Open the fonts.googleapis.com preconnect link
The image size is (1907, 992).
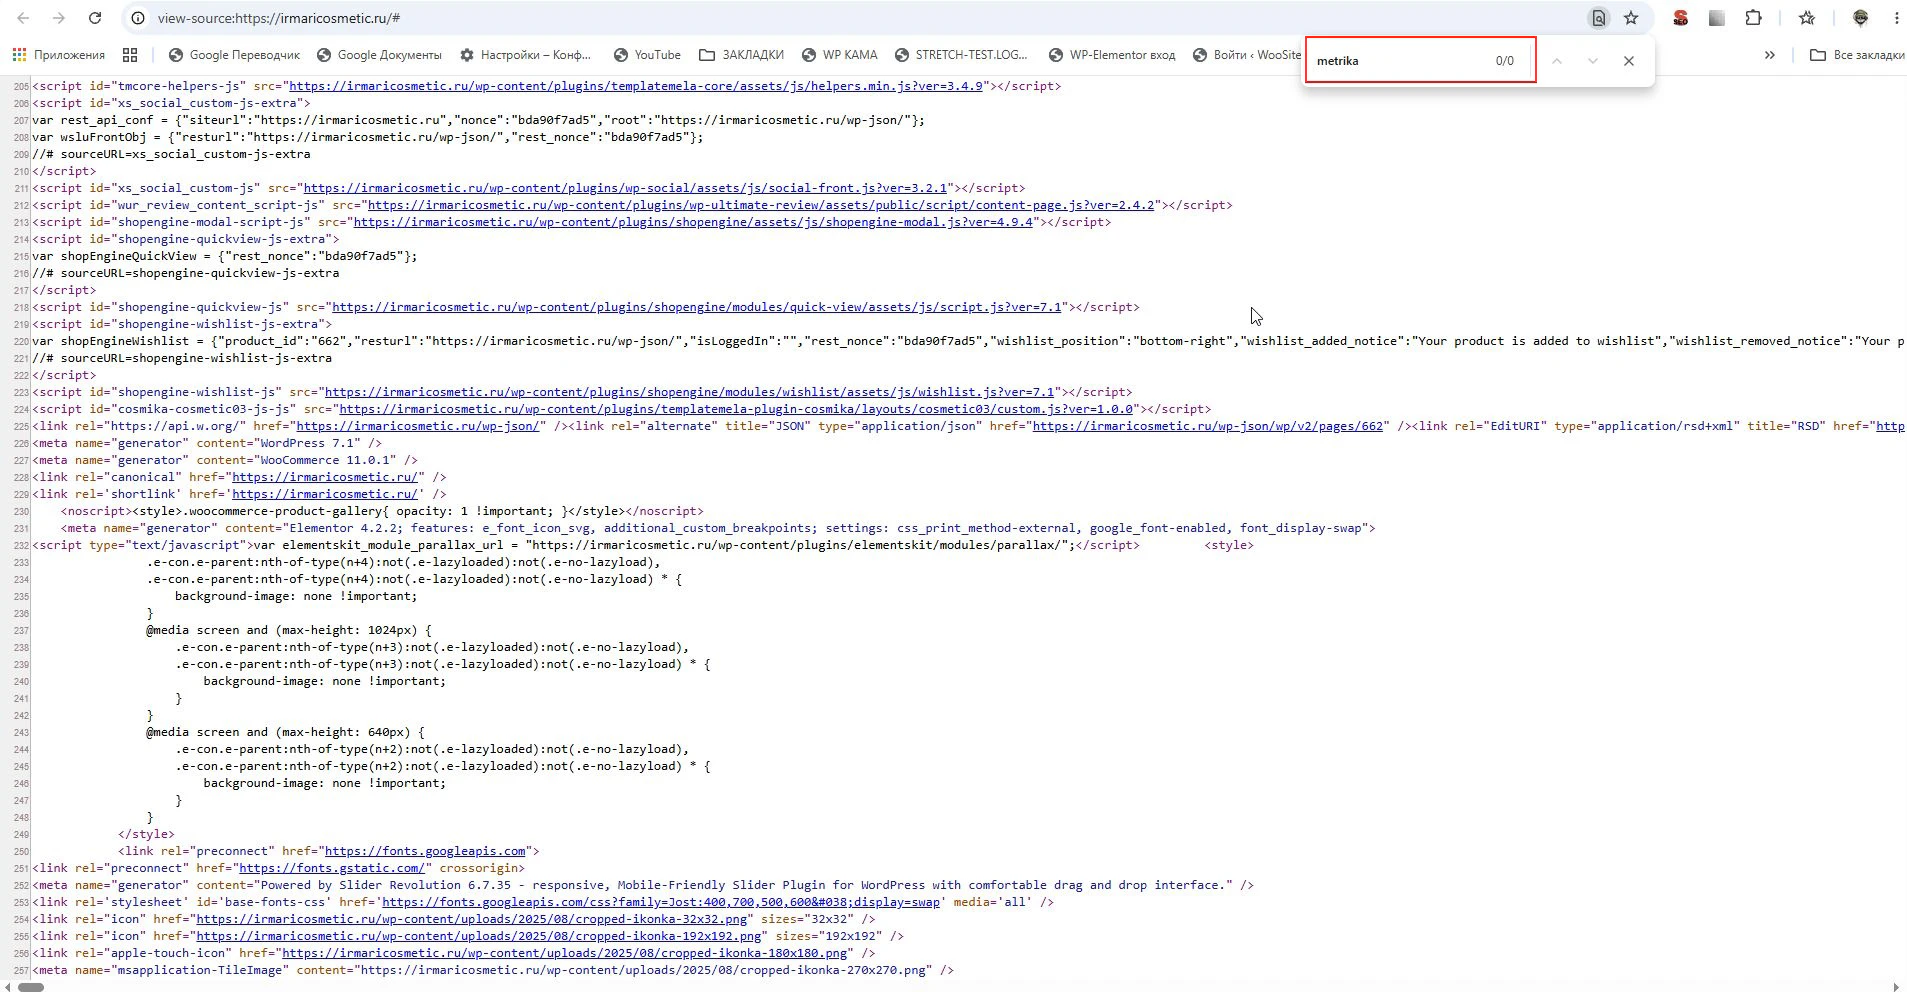click(425, 851)
